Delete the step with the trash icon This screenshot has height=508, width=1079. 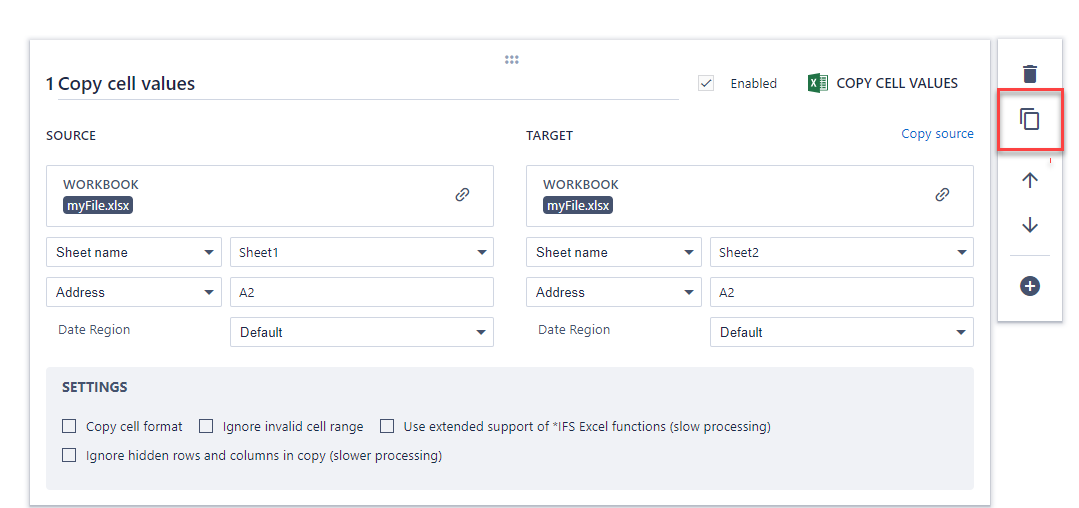(x=1030, y=73)
